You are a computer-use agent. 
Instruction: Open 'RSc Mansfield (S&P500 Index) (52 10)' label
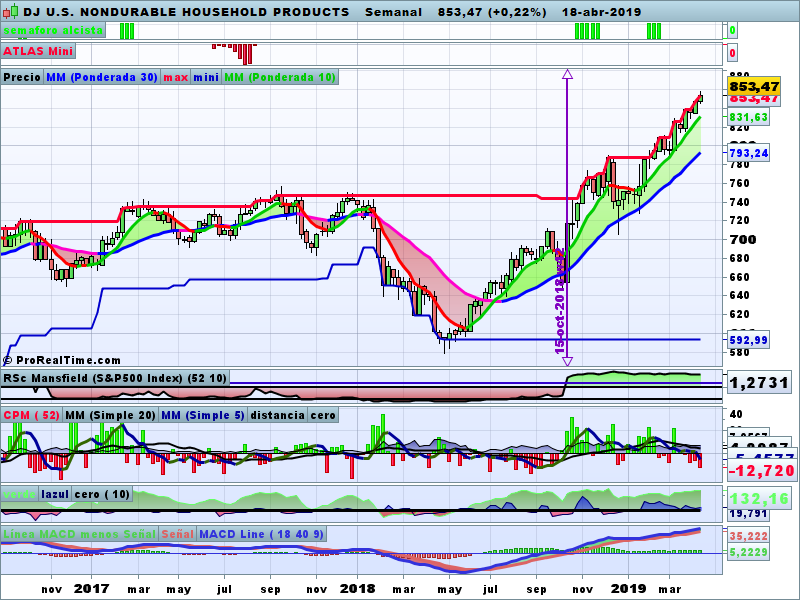coord(115,378)
